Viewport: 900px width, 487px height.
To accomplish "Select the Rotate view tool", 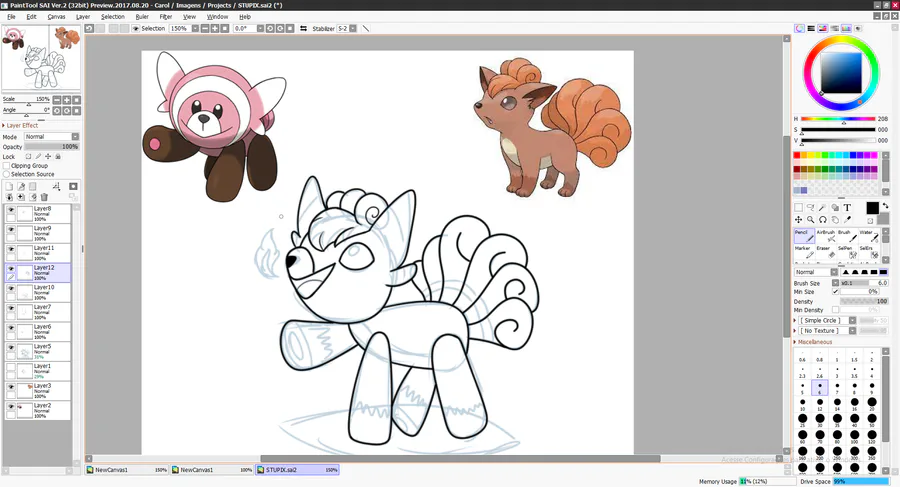I will coord(823,219).
